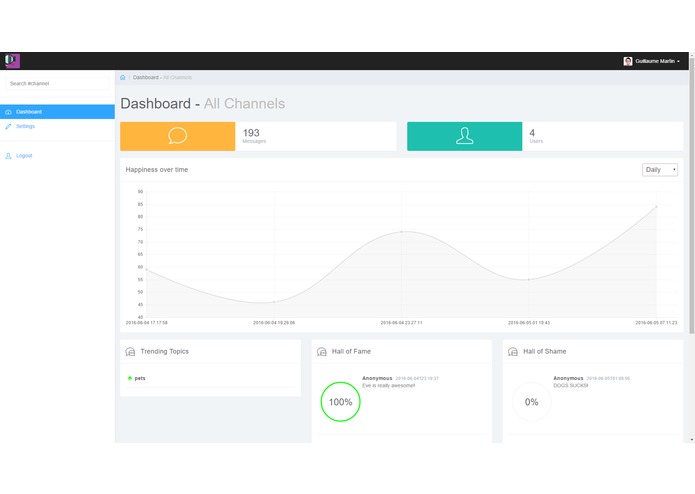Click the final chart point 2016-06-05 07:11:23

pos(656,206)
